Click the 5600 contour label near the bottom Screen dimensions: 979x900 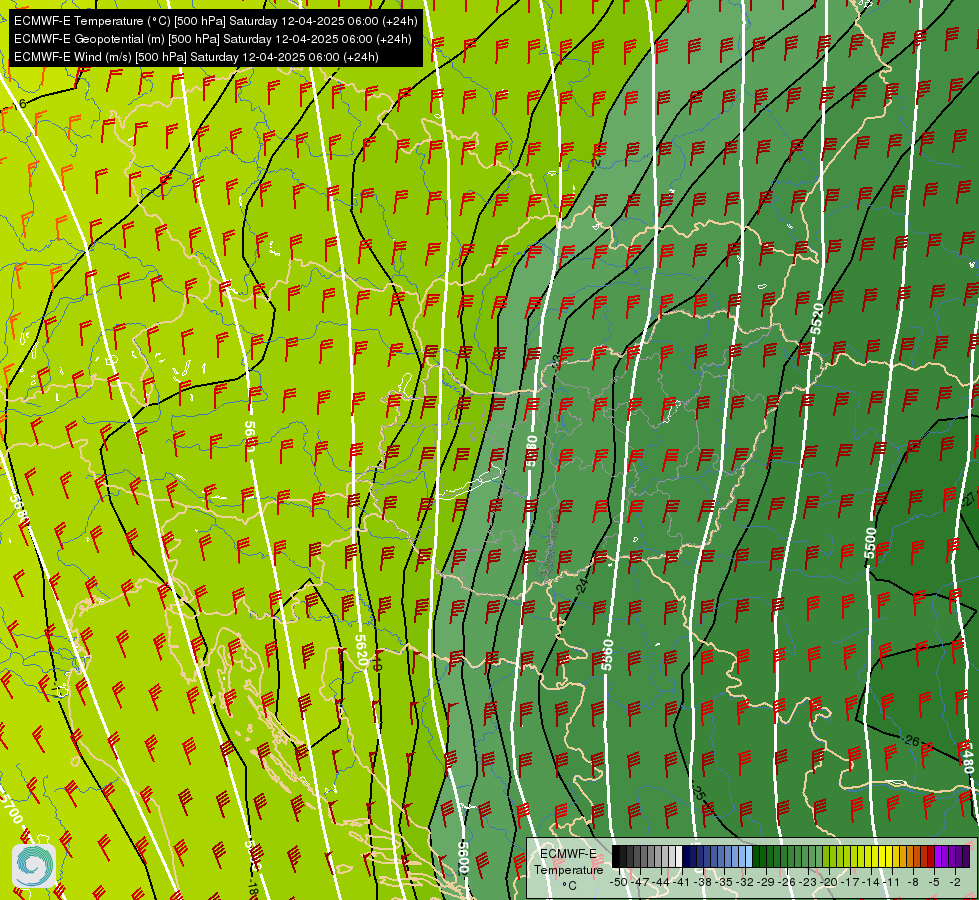tap(463, 858)
